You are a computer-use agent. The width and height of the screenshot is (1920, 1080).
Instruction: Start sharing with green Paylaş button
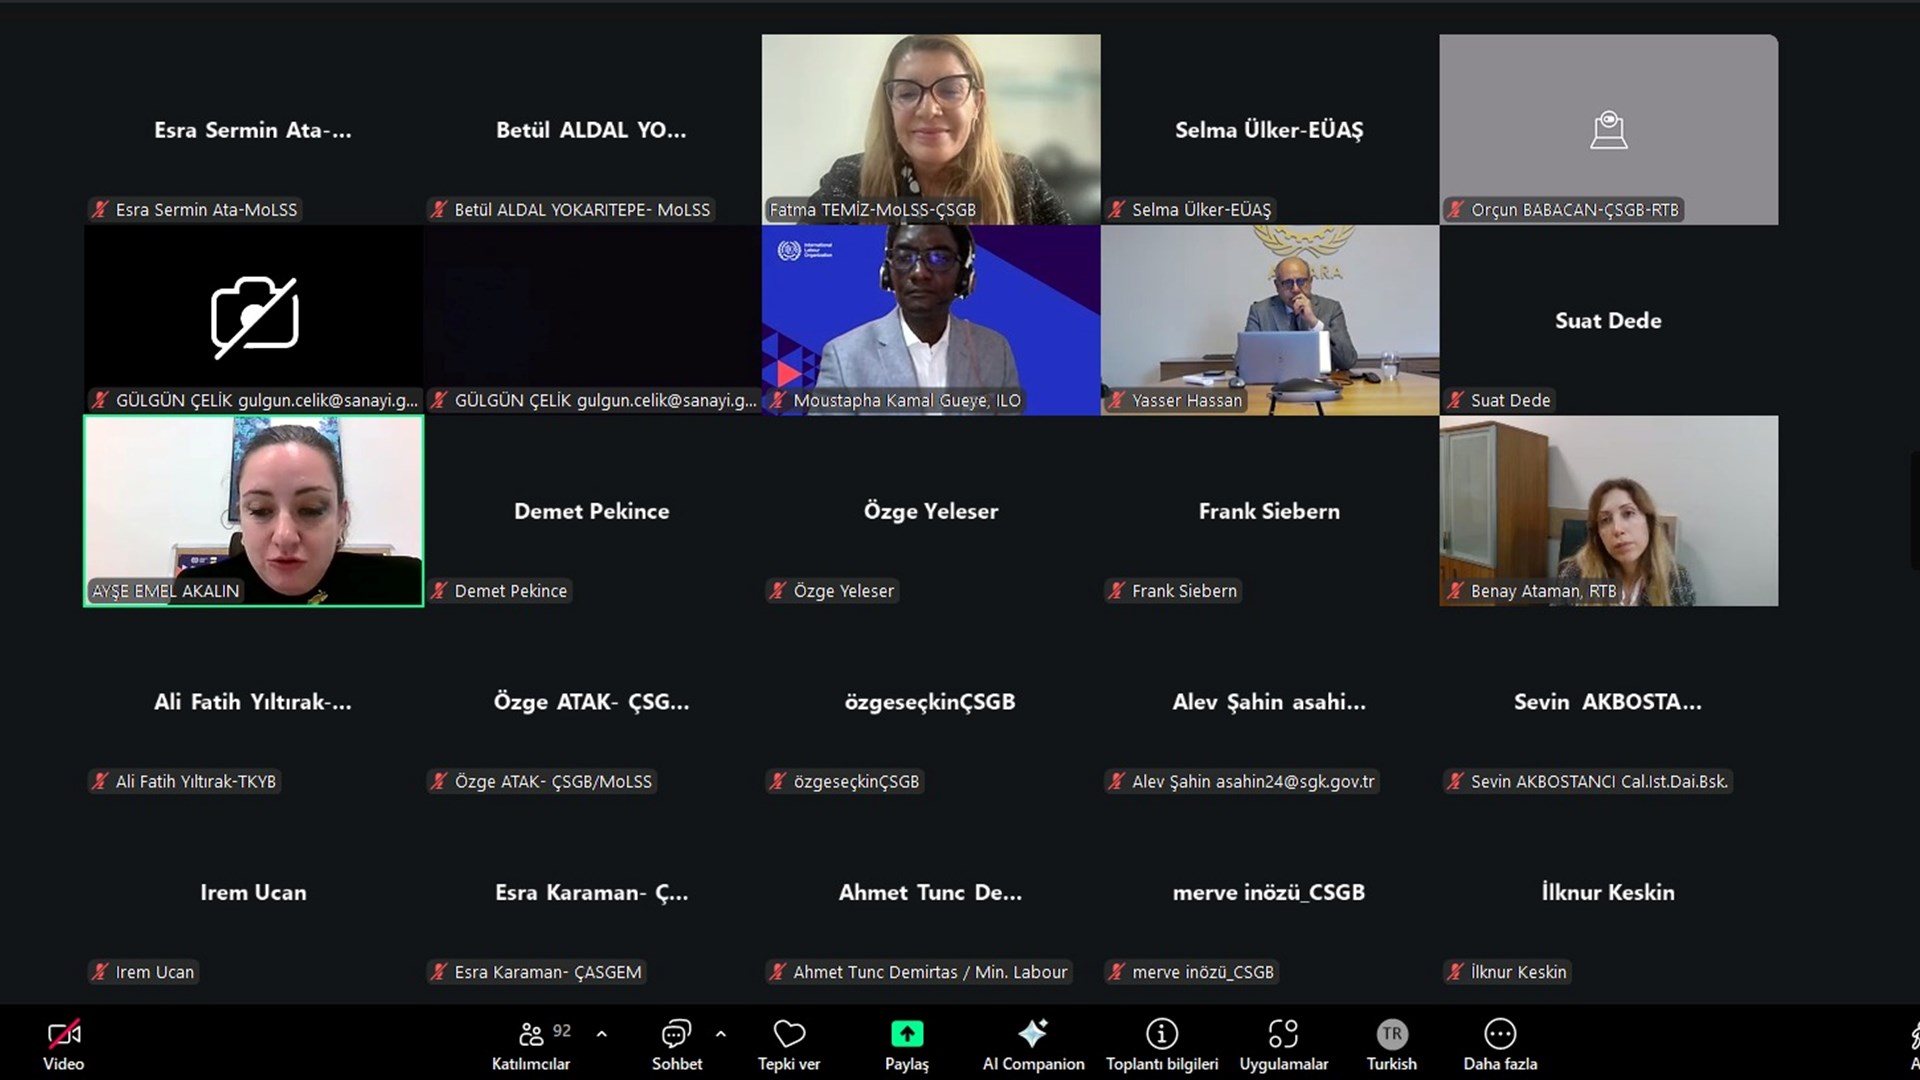(x=906, y=1034)
